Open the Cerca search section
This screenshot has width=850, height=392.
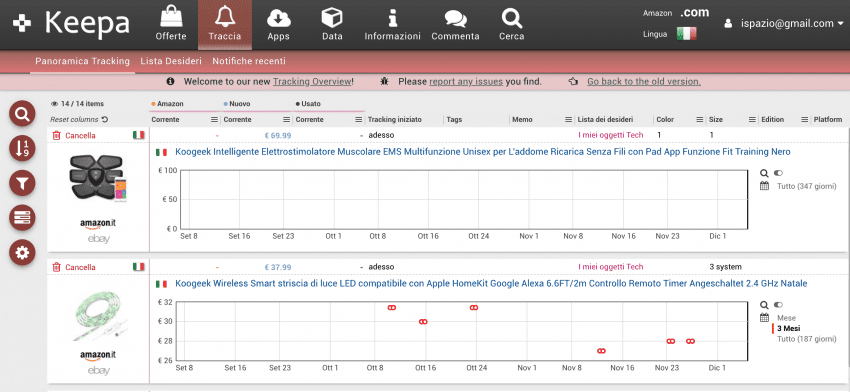512,24
